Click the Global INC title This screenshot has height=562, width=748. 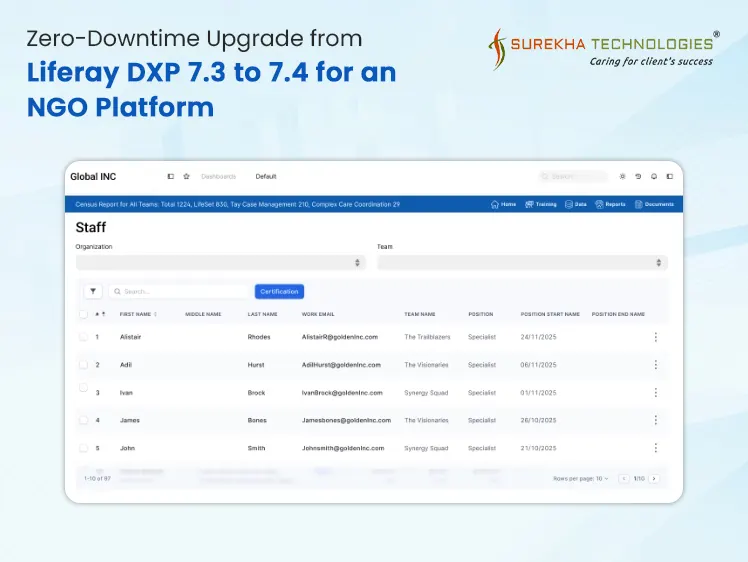click(93, 177)
